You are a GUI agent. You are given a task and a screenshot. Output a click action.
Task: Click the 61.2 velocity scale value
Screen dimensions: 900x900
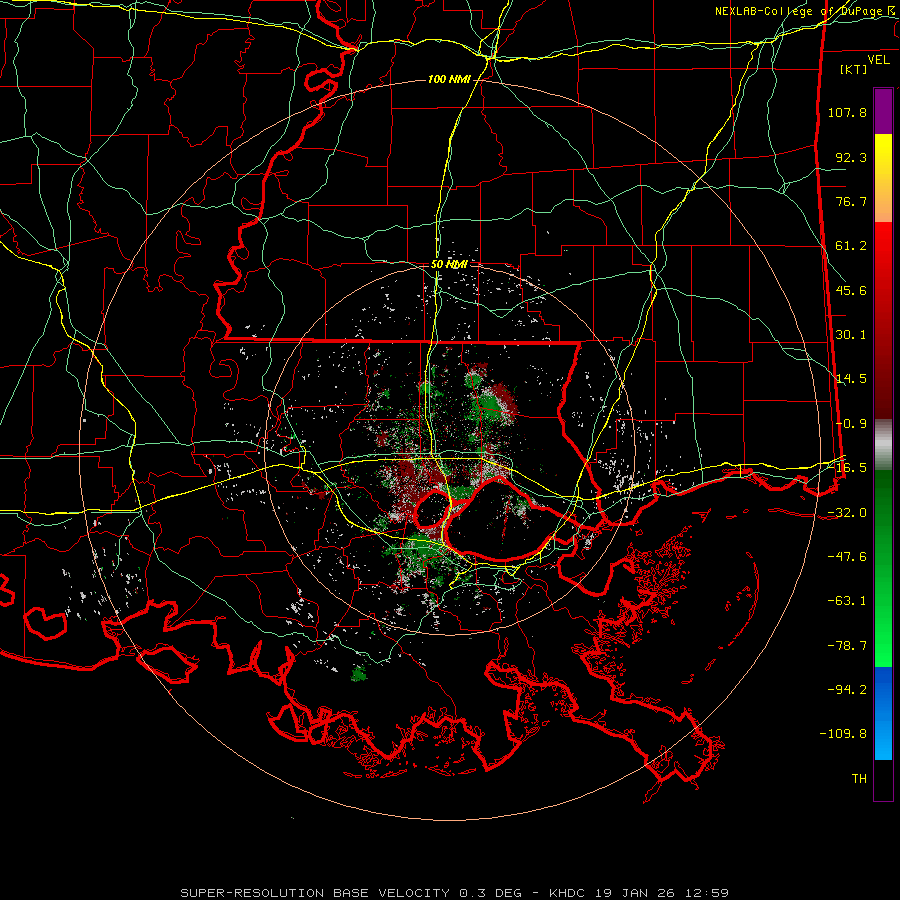[851, 246]
